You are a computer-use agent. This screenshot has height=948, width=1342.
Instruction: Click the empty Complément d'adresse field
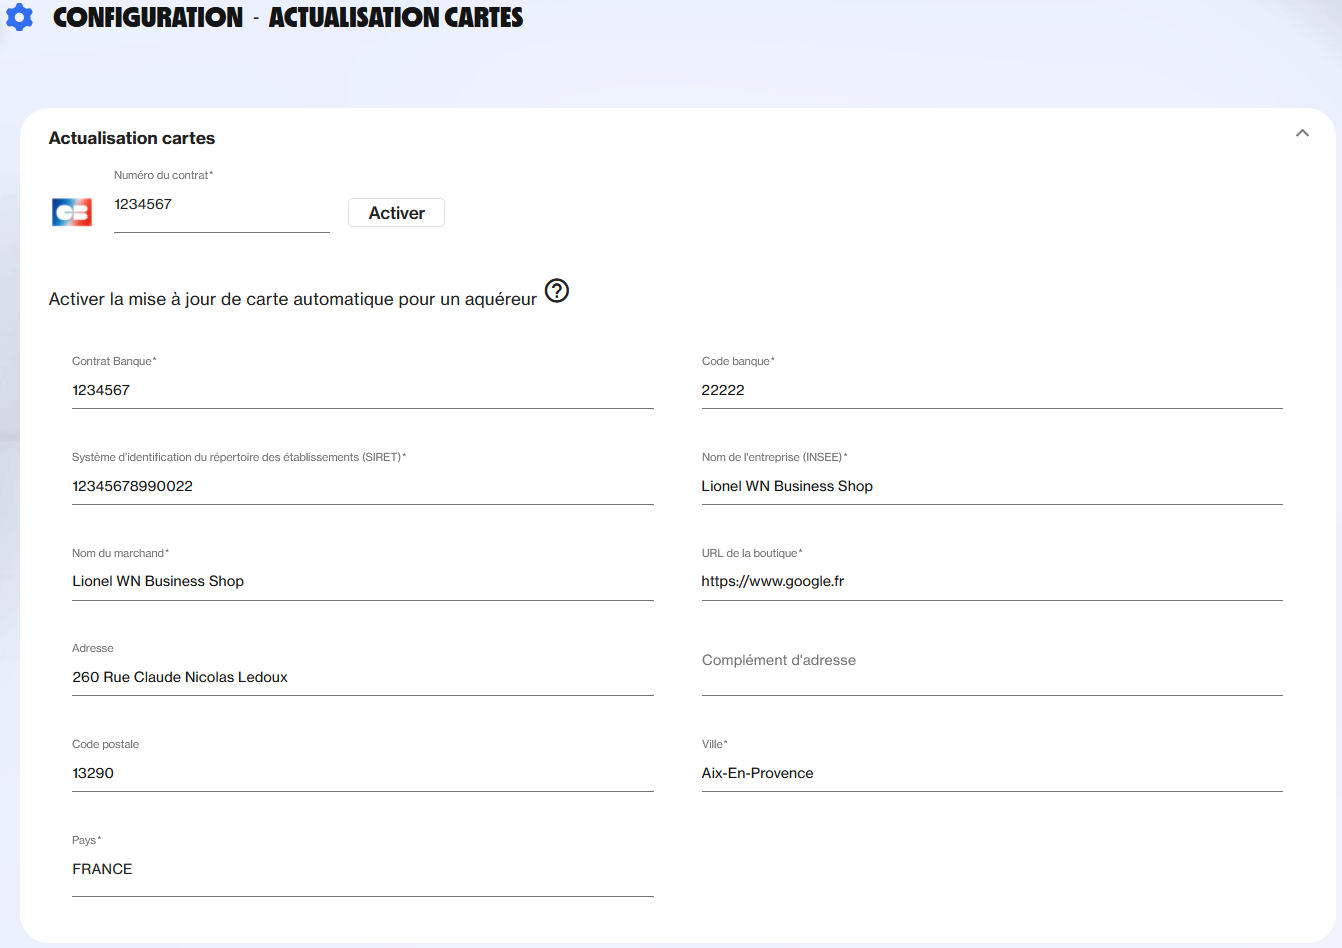tap(991, 670)
